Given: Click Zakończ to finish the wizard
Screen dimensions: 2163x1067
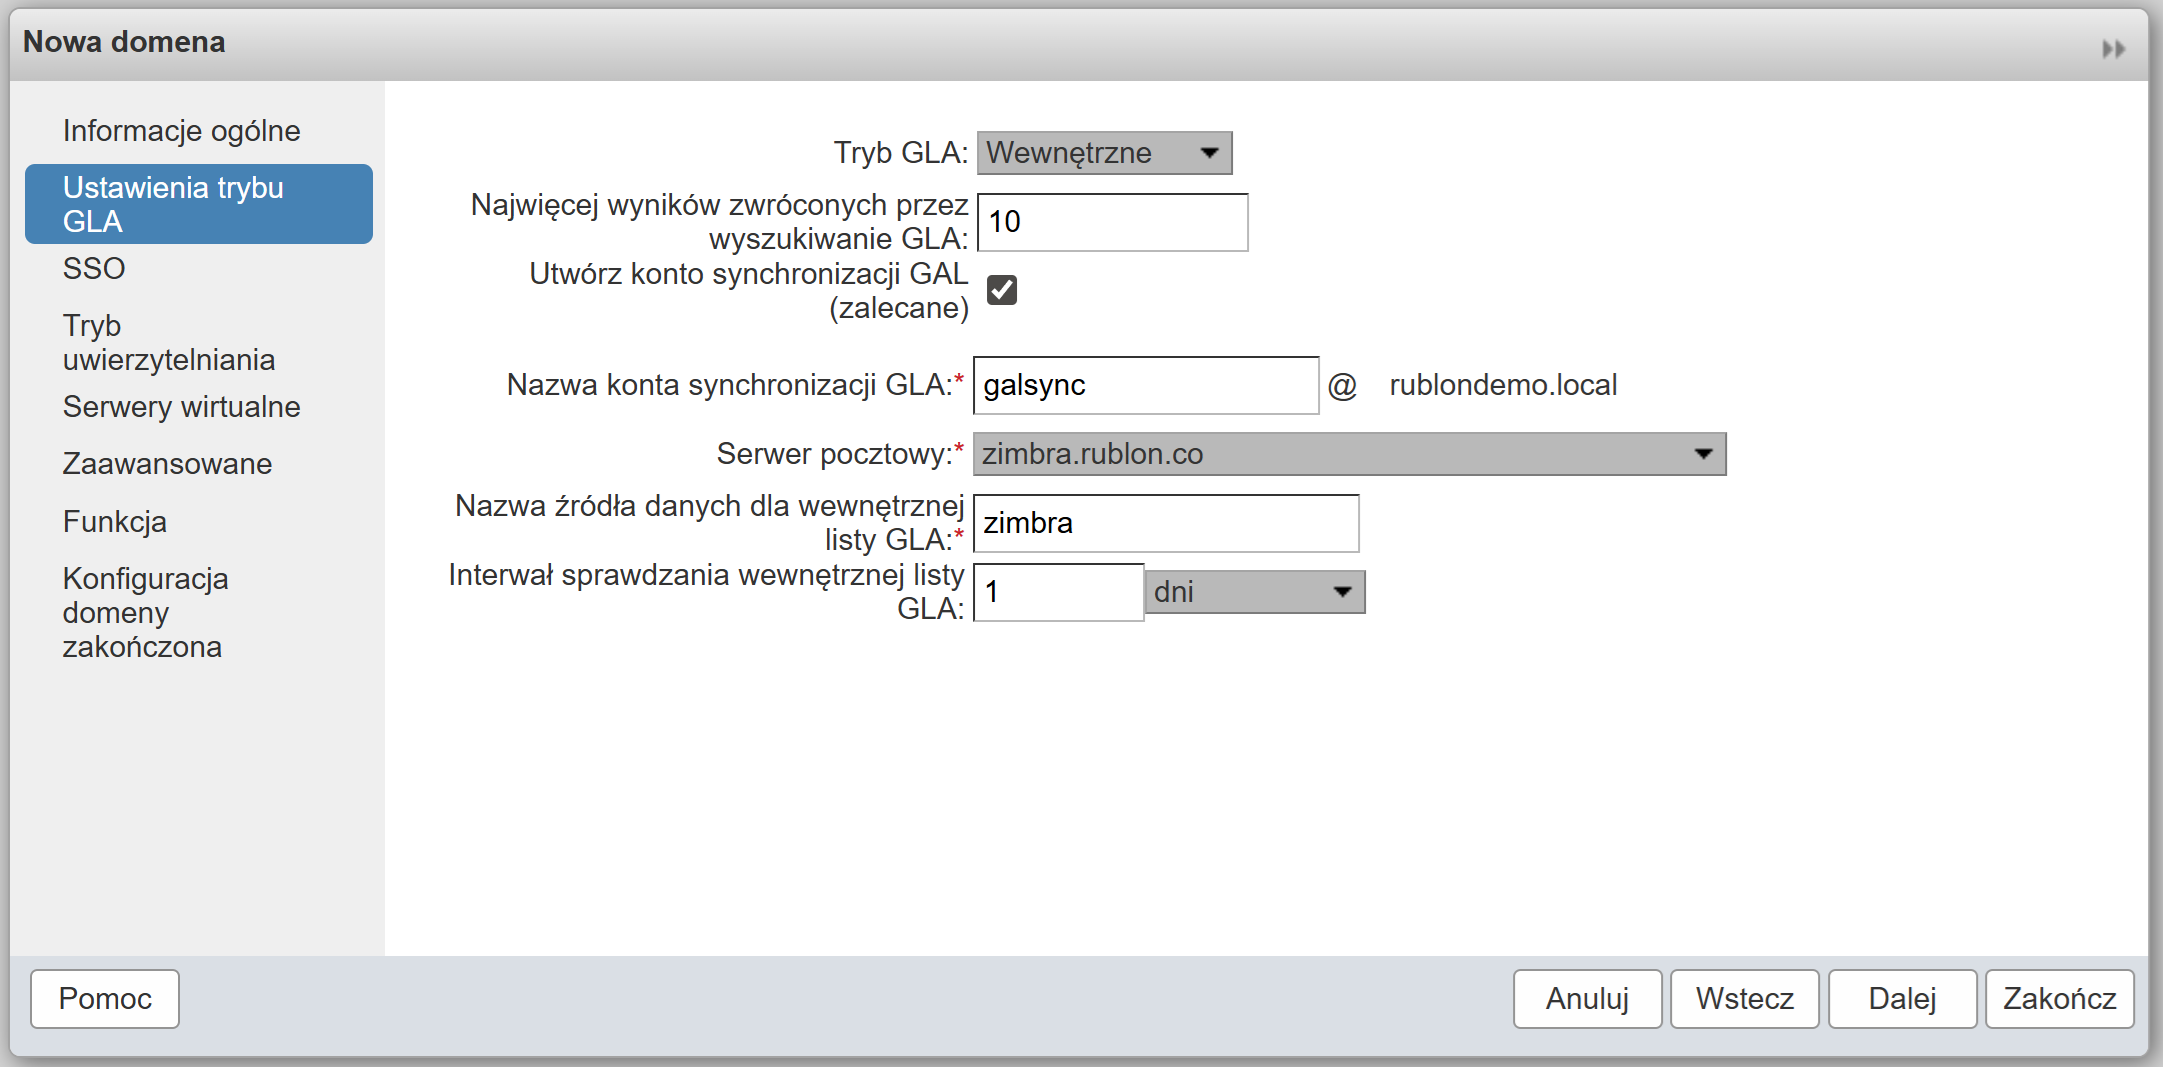Looking at the screenshot, I should (2059, 998).
